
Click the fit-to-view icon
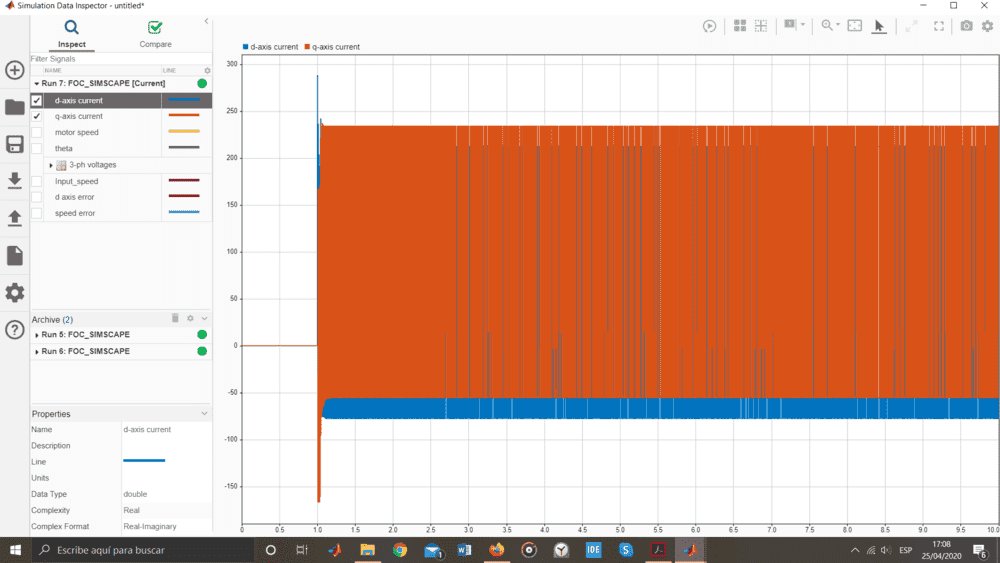click(x=854, y=26)
